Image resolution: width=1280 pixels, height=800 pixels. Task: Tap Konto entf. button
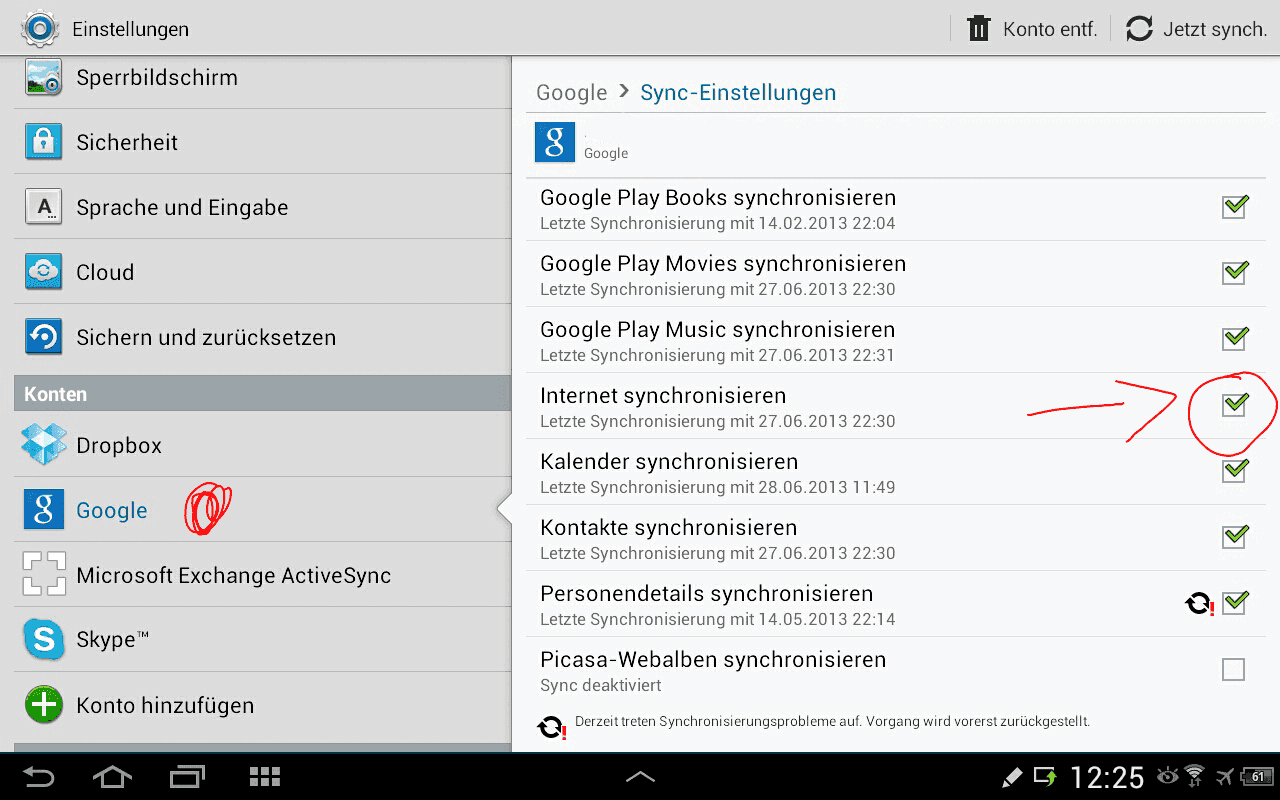(1032, 29)
